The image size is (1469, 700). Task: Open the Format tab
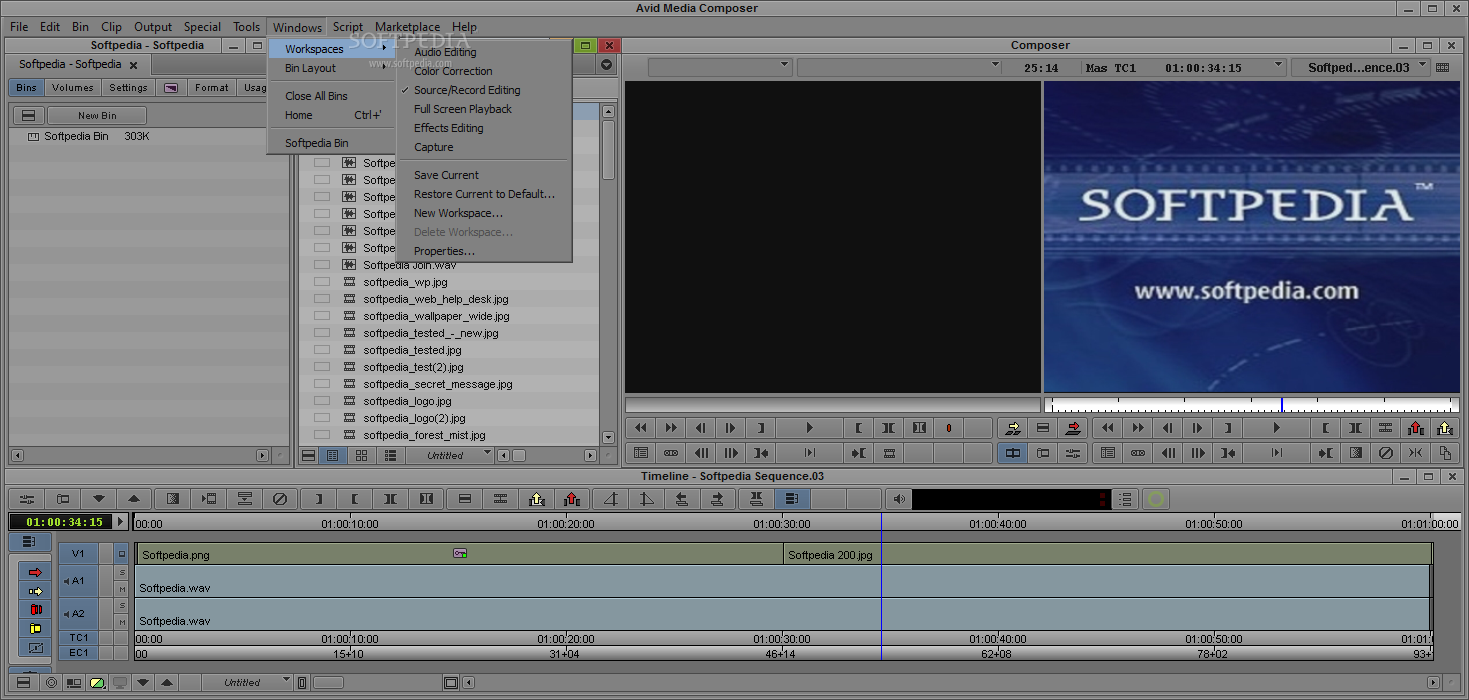coord(212,88)
